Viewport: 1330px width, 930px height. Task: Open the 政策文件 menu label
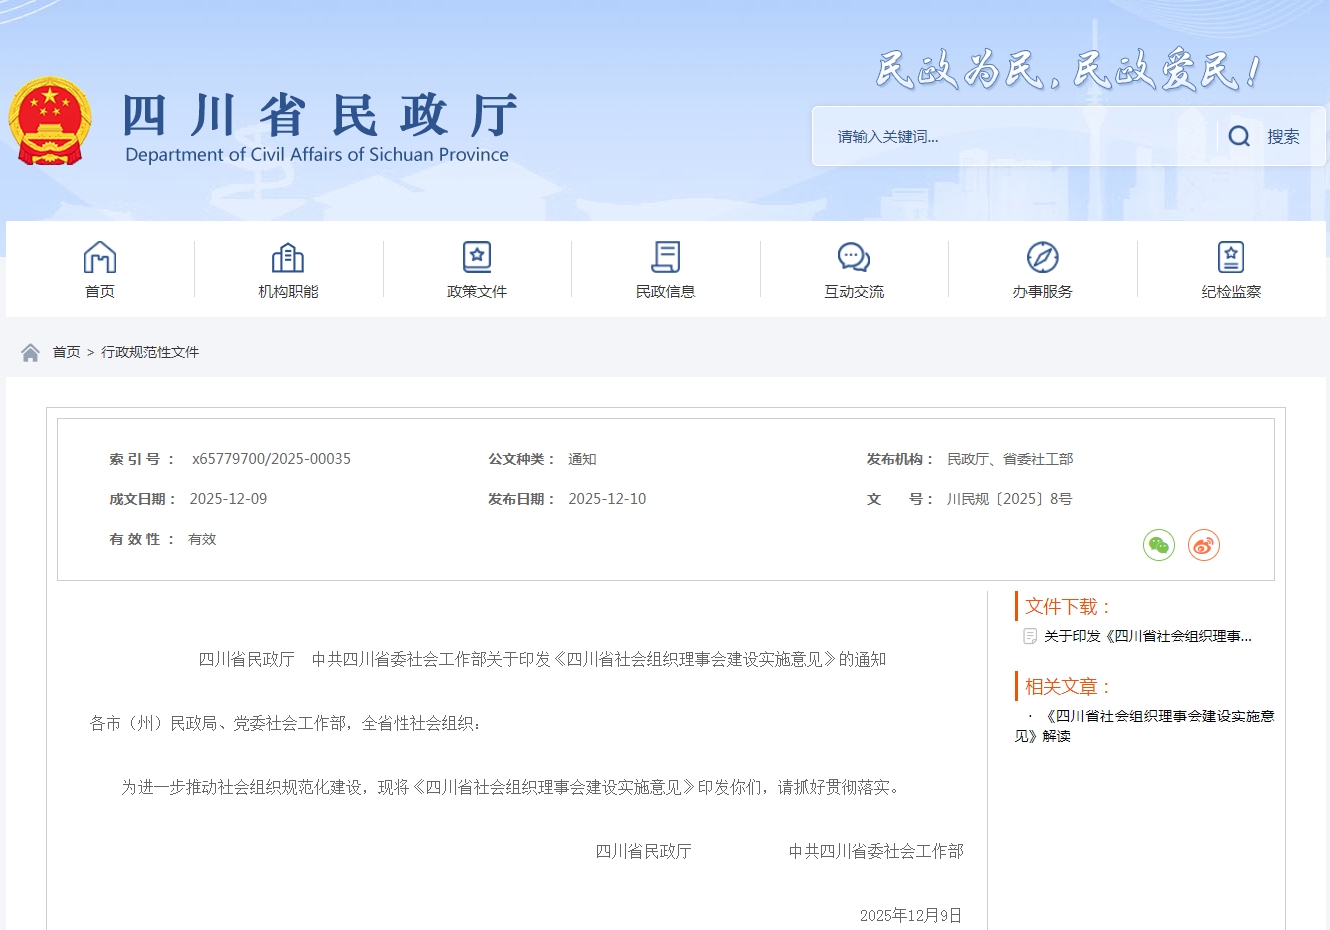(x=477, y=292)
